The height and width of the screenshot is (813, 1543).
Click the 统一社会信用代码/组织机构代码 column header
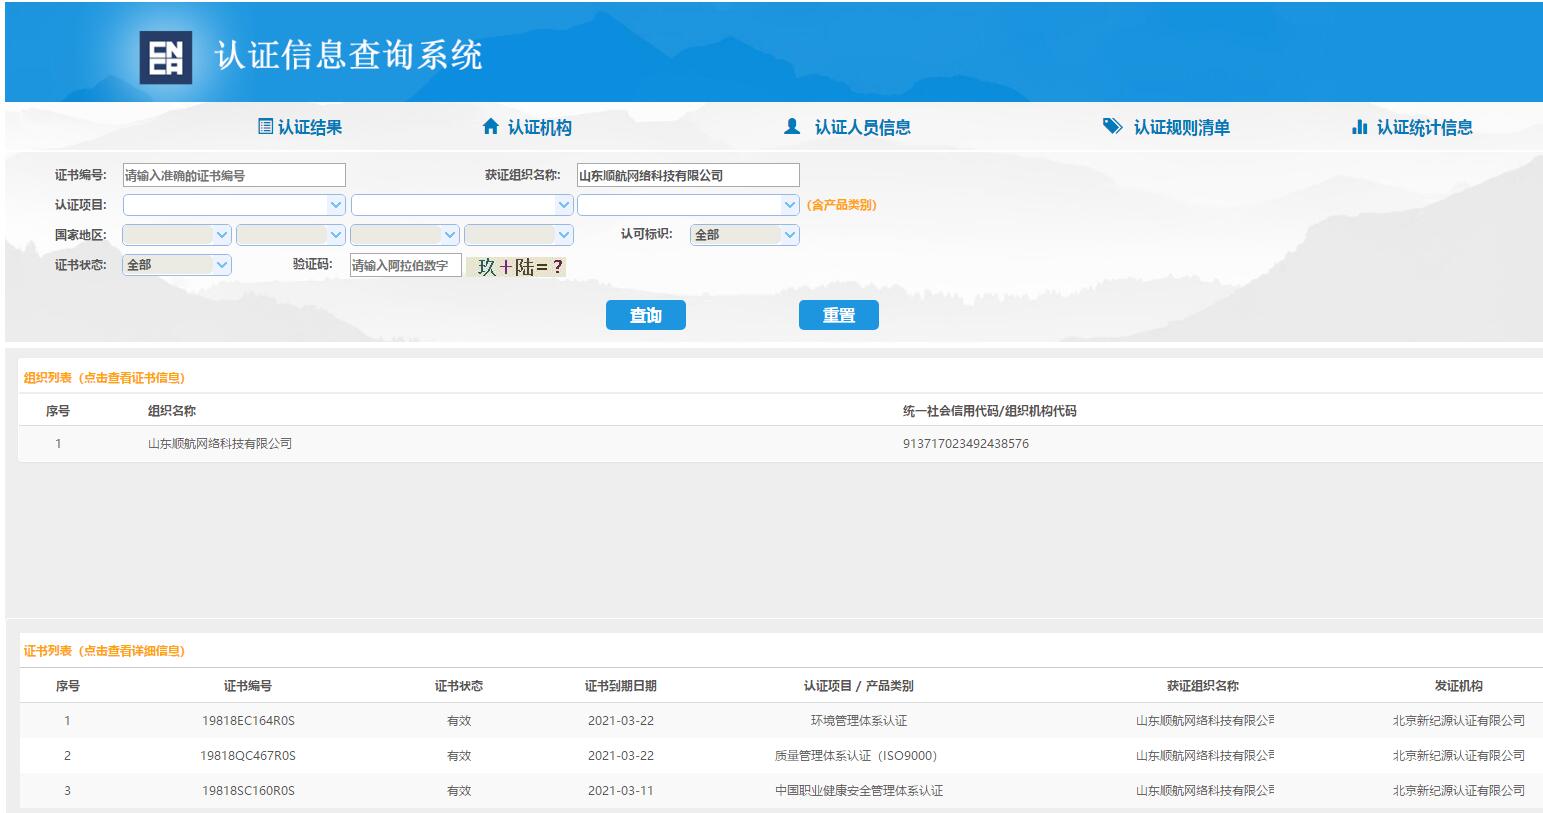coord(989,411)
